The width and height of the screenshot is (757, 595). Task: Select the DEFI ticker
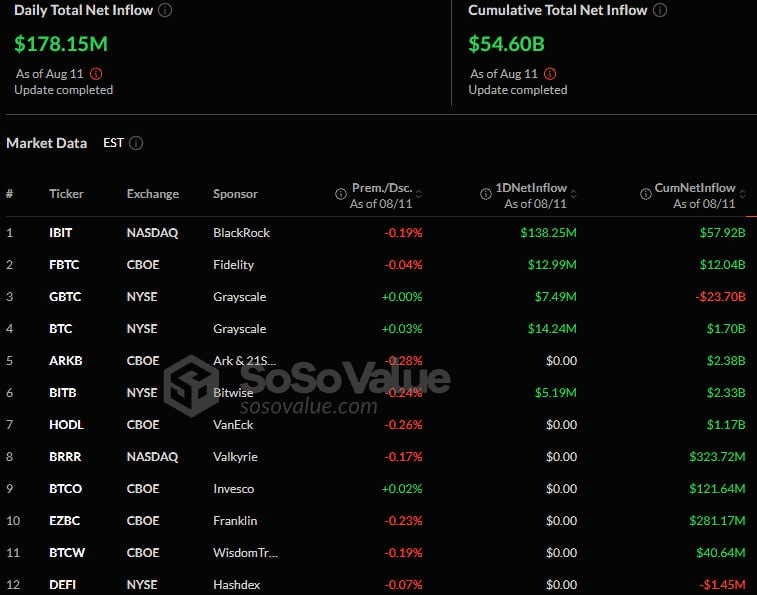click(x=62, y=584)
